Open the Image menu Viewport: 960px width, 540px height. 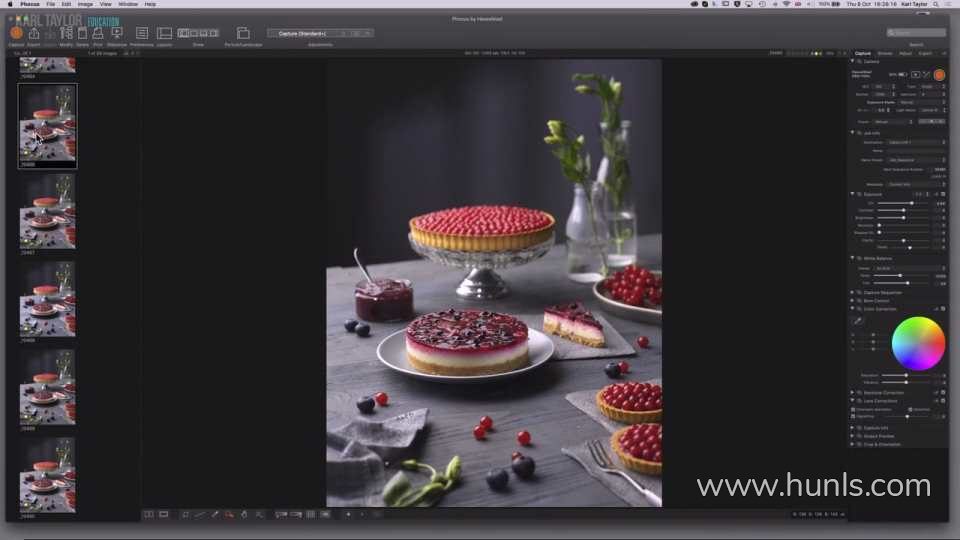[84, 4]
